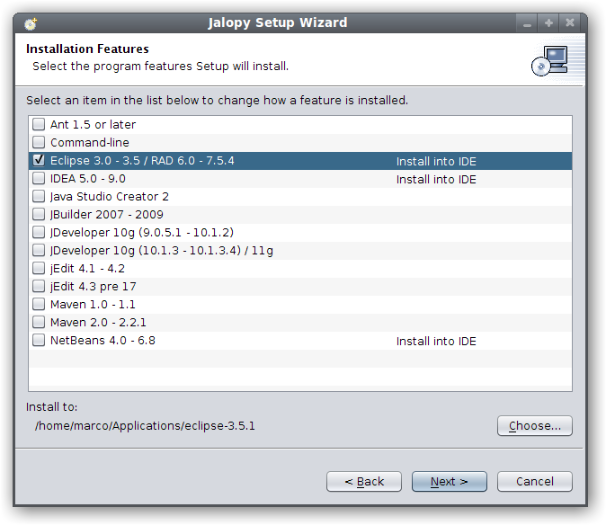Tick the IDEA 5.0 - 9.0 checkbox
The width and height of the screenshot is (606, 525).
pyautogui.click(x=38, y=178)
